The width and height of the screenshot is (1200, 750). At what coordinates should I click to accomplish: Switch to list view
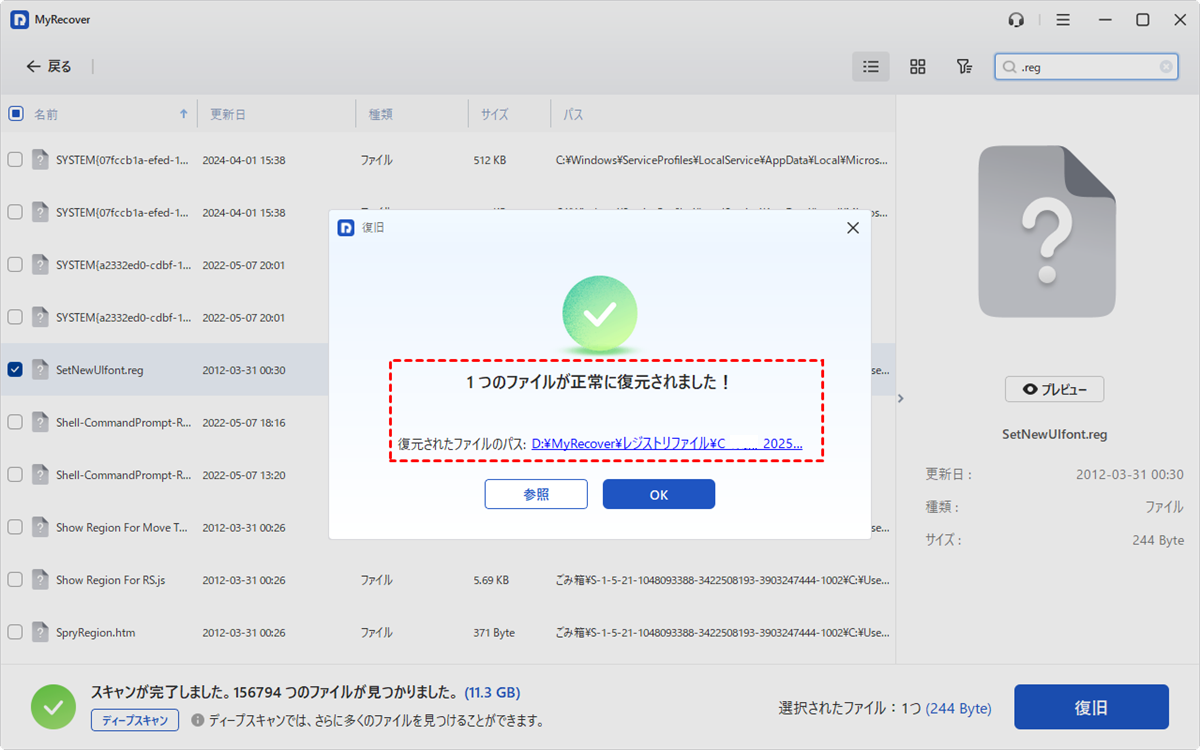[871, 67]
